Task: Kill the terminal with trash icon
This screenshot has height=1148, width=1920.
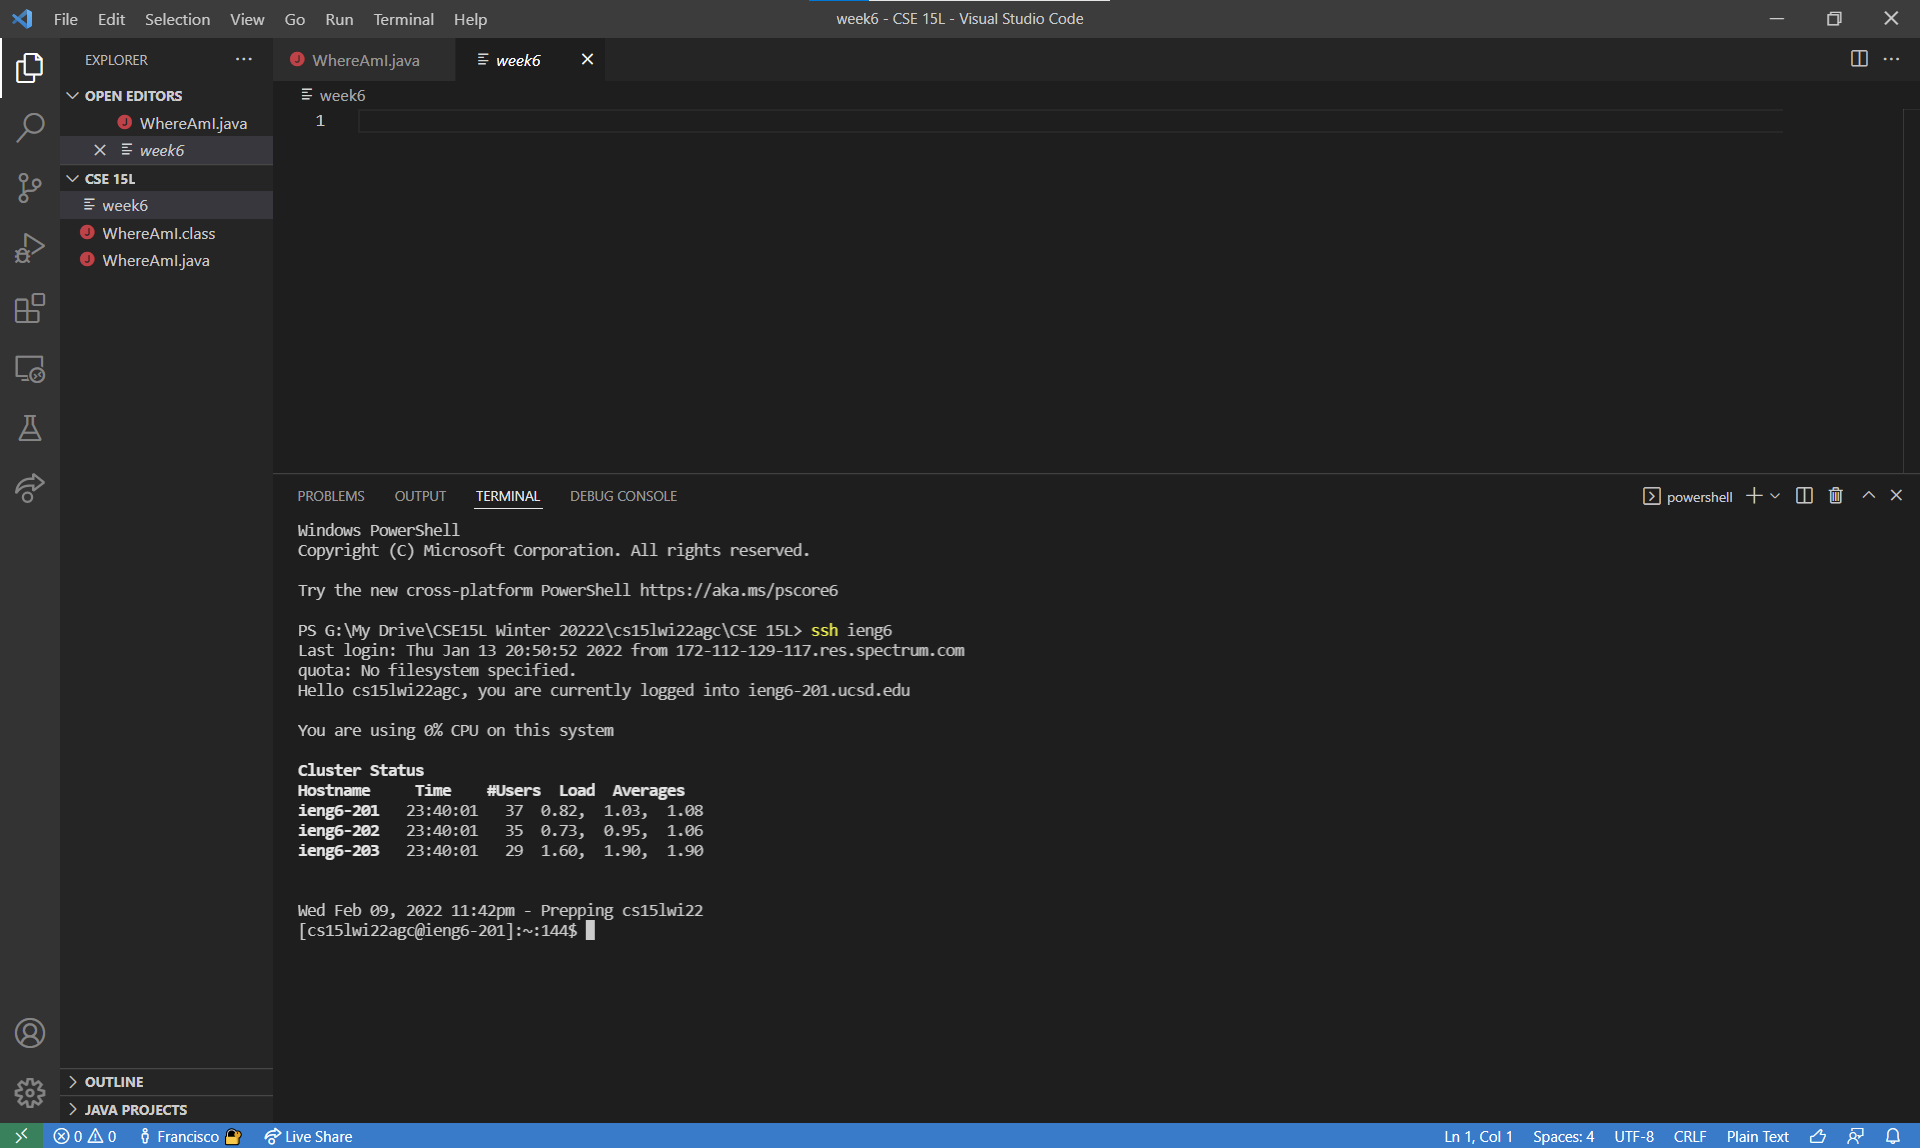Action: [1836, 496]
